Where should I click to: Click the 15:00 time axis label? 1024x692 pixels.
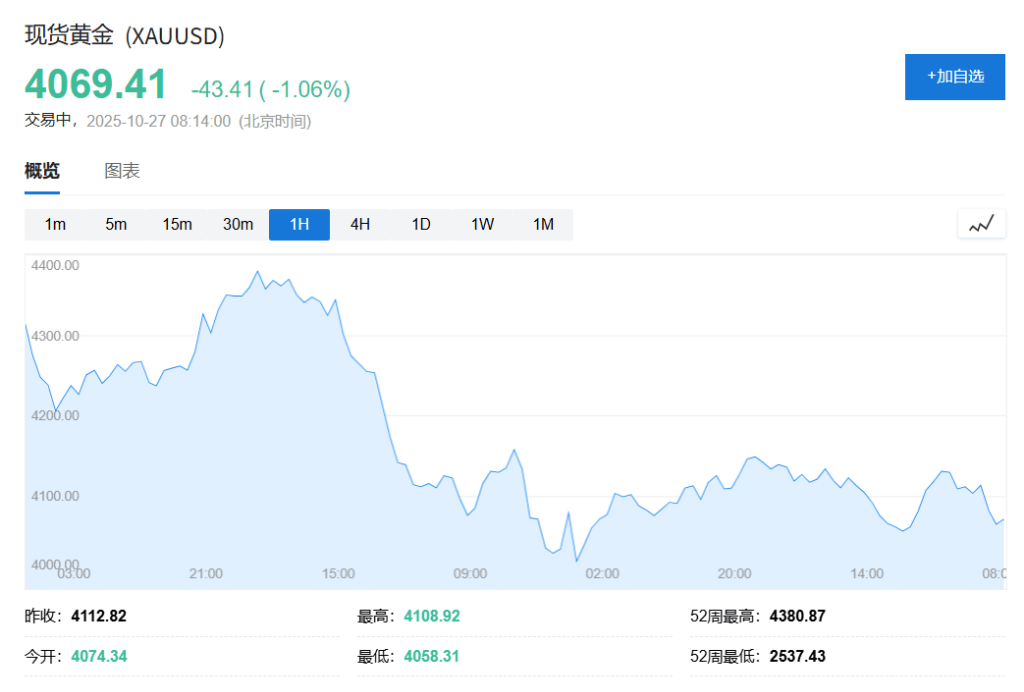[338, 573]
